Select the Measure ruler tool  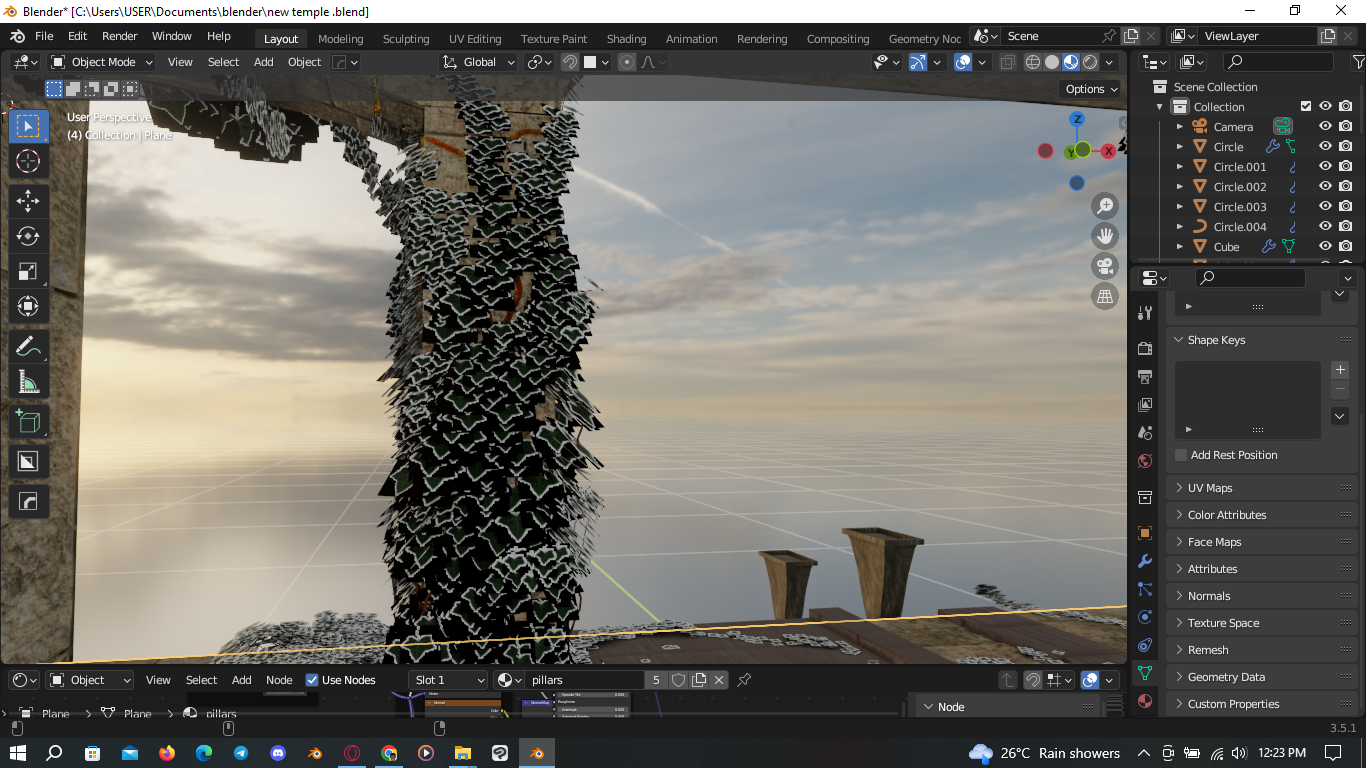[x=28, y=381]
